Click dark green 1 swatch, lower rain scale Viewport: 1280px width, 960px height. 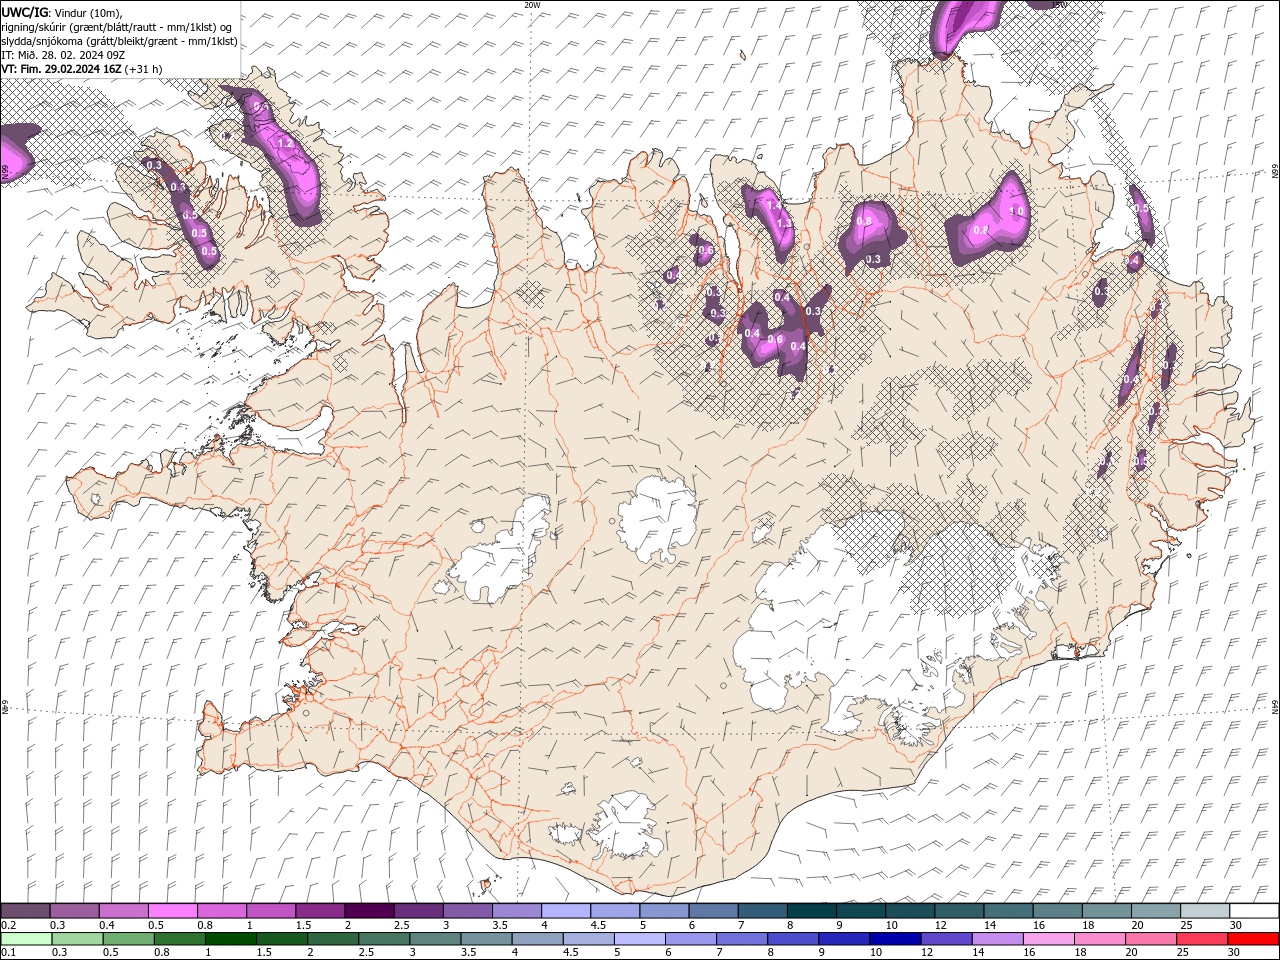point(230,939)
